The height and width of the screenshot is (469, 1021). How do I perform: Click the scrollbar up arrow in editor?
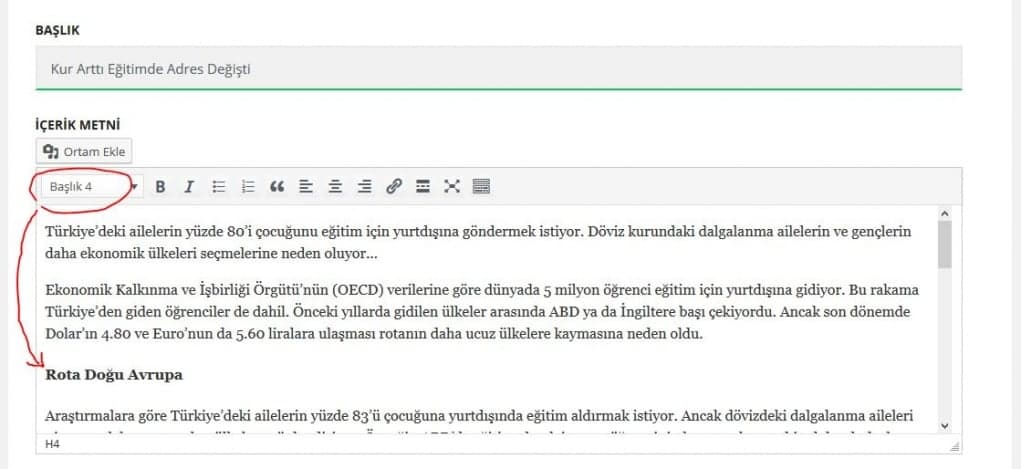[x=945, y=214]
